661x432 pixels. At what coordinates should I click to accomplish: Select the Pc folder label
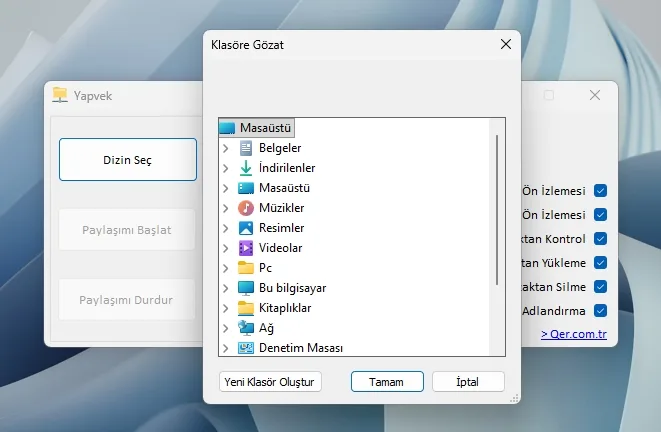click(266, 268)
